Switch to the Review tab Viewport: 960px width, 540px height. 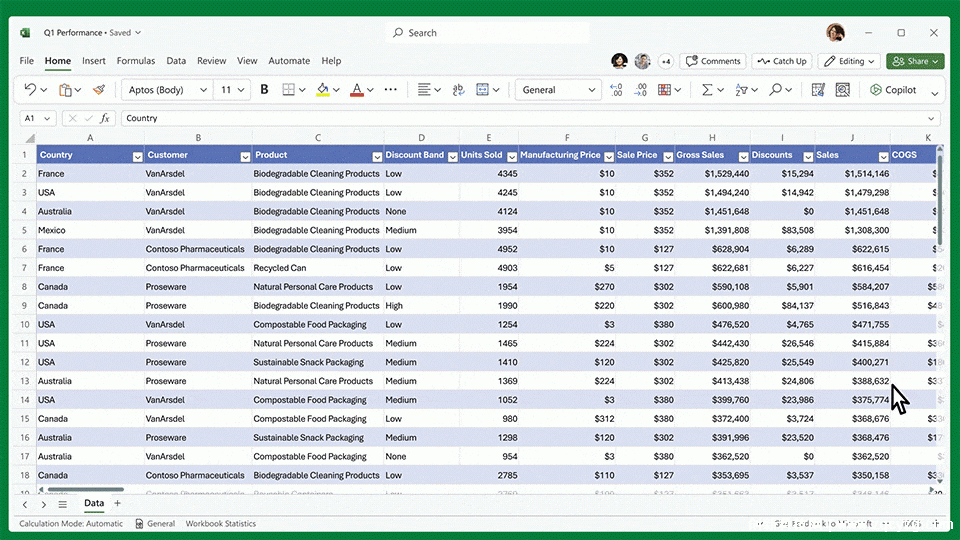(x=211, y=61)
